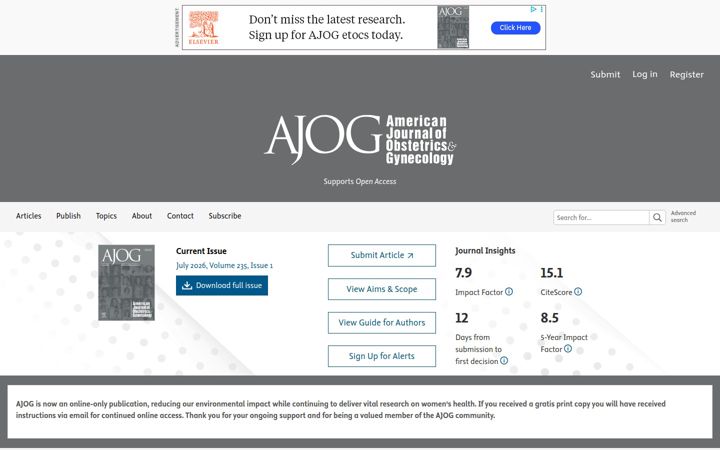Open the Subscribe menu
The width and height of the screenshot is (720, 450).
click(x=225, y=216)
